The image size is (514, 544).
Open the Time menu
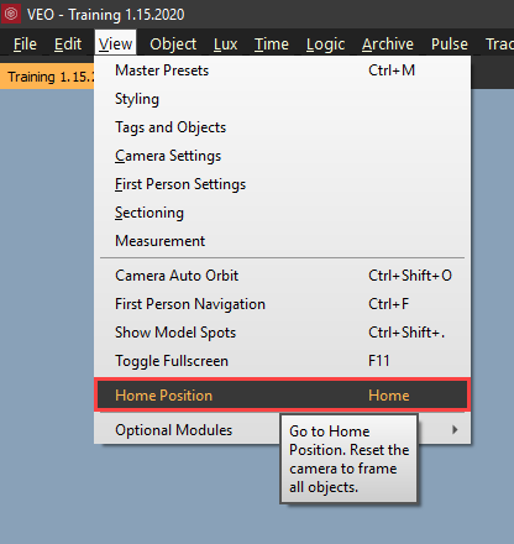tap(272, 44)
